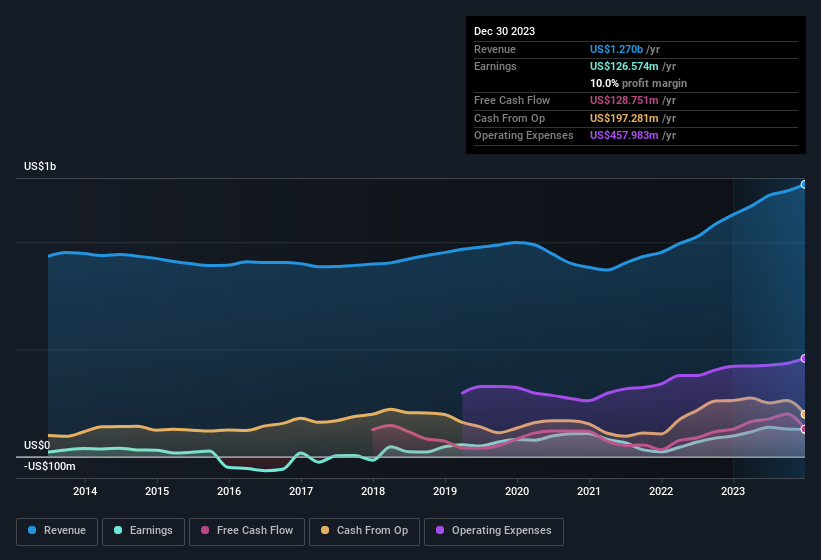Image resolution: width=821 pixels, height=560 pixels.
Task: Click the purple dot beside Operating Expenses legend
Action: point(440,531)
